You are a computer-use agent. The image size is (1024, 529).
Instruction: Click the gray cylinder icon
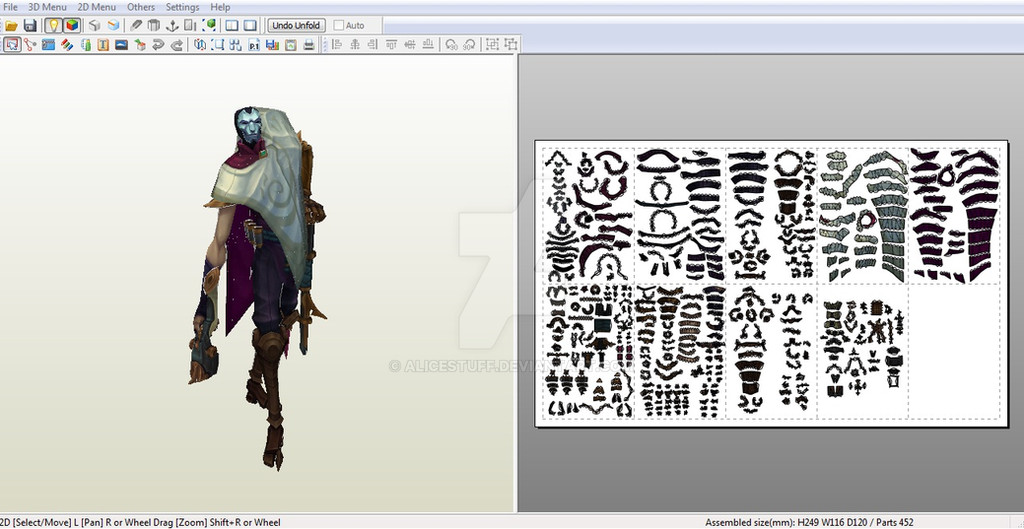[153, 25]
